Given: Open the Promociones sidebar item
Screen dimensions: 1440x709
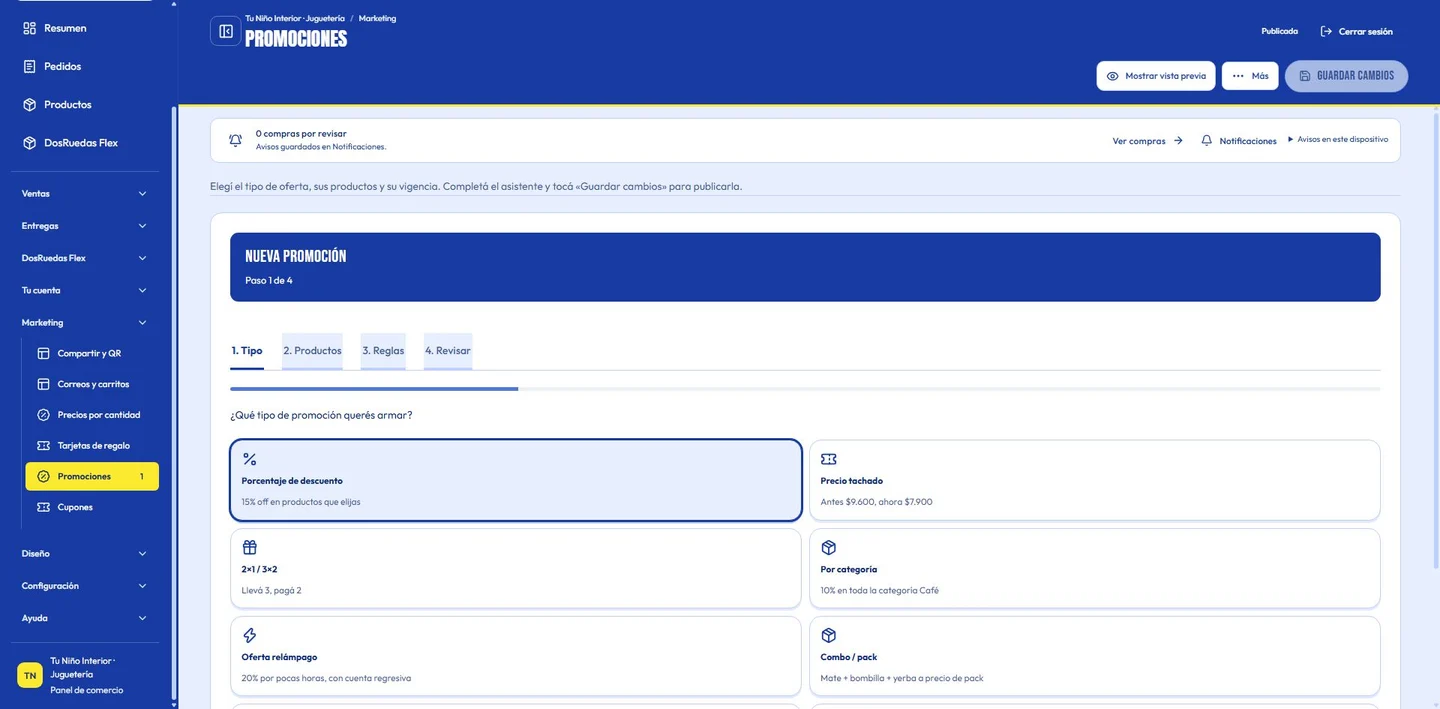Looking at the screenshot, I should [92, 477].
